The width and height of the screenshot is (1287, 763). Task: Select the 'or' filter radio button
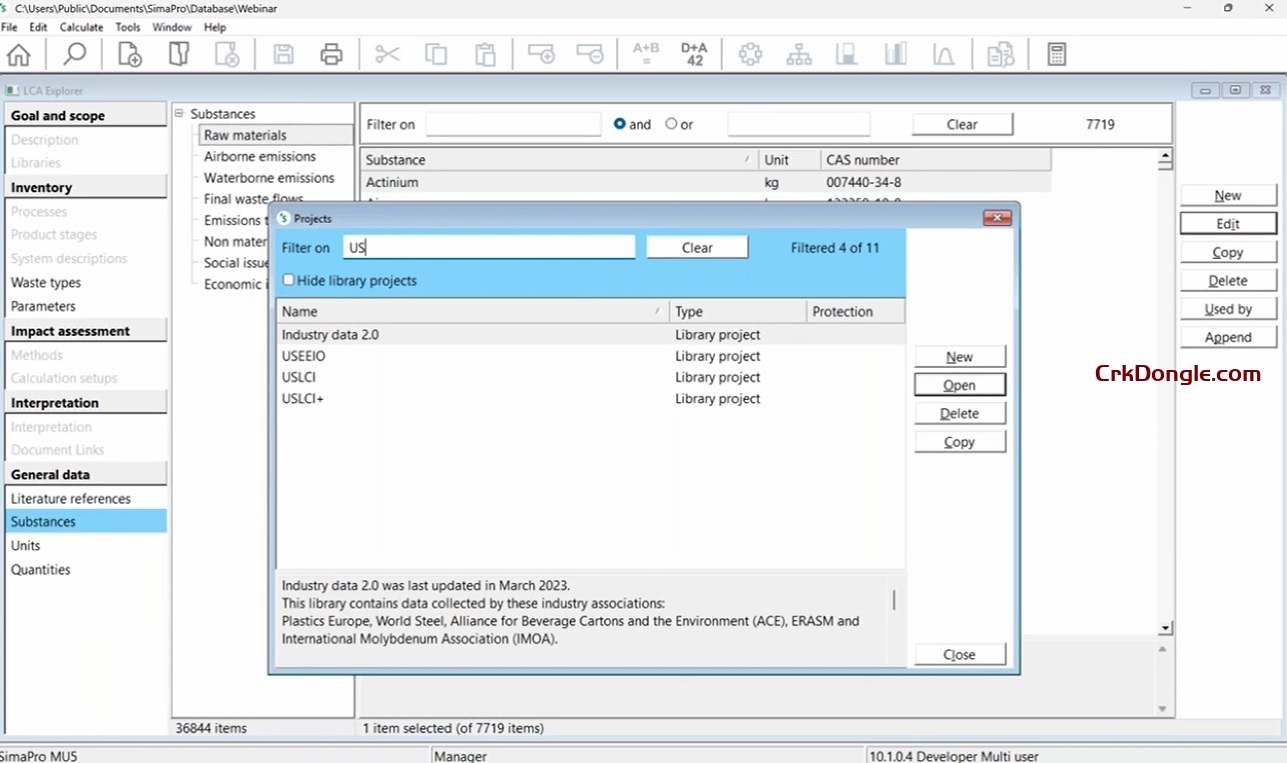(x=672, y=124)
